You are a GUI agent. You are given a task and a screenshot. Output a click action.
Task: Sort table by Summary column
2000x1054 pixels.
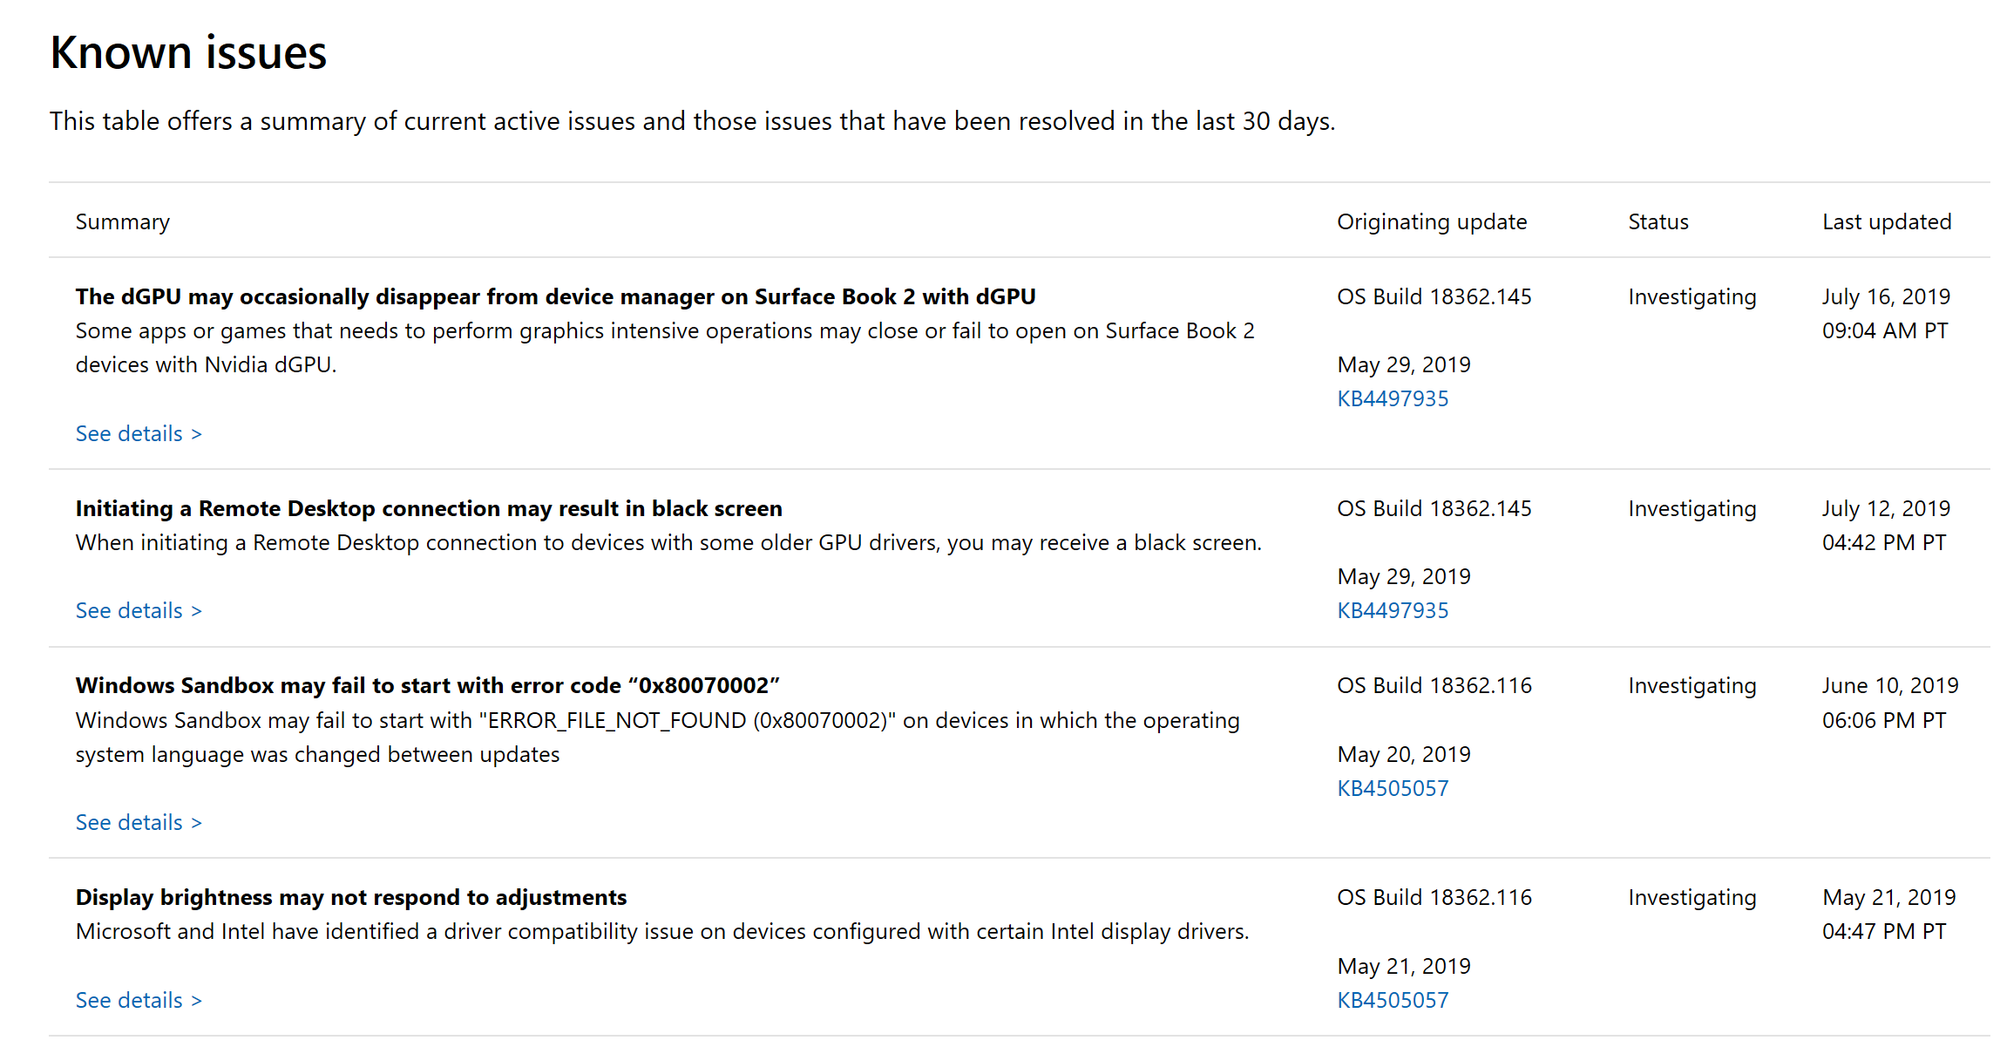coord(122,221)
